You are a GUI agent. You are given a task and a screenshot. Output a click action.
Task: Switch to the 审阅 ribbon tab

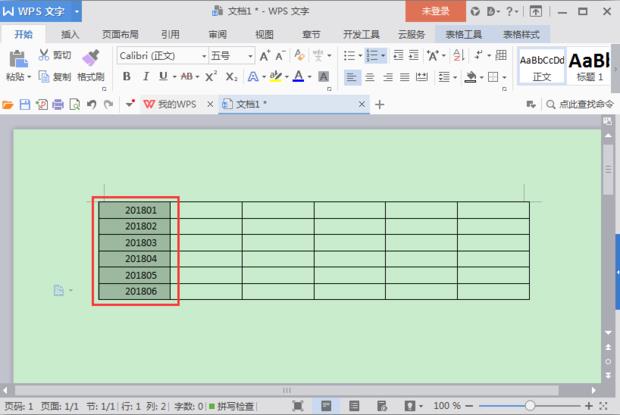(x=217, y=35)
